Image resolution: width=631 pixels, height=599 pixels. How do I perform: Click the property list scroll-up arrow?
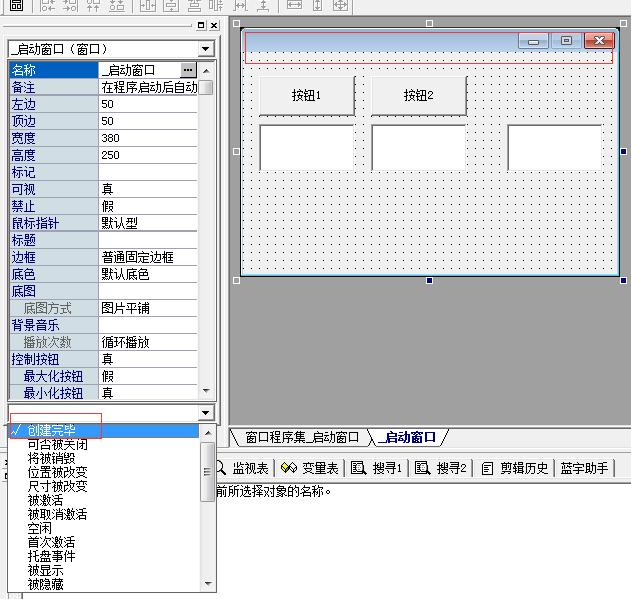pos(206,71)
